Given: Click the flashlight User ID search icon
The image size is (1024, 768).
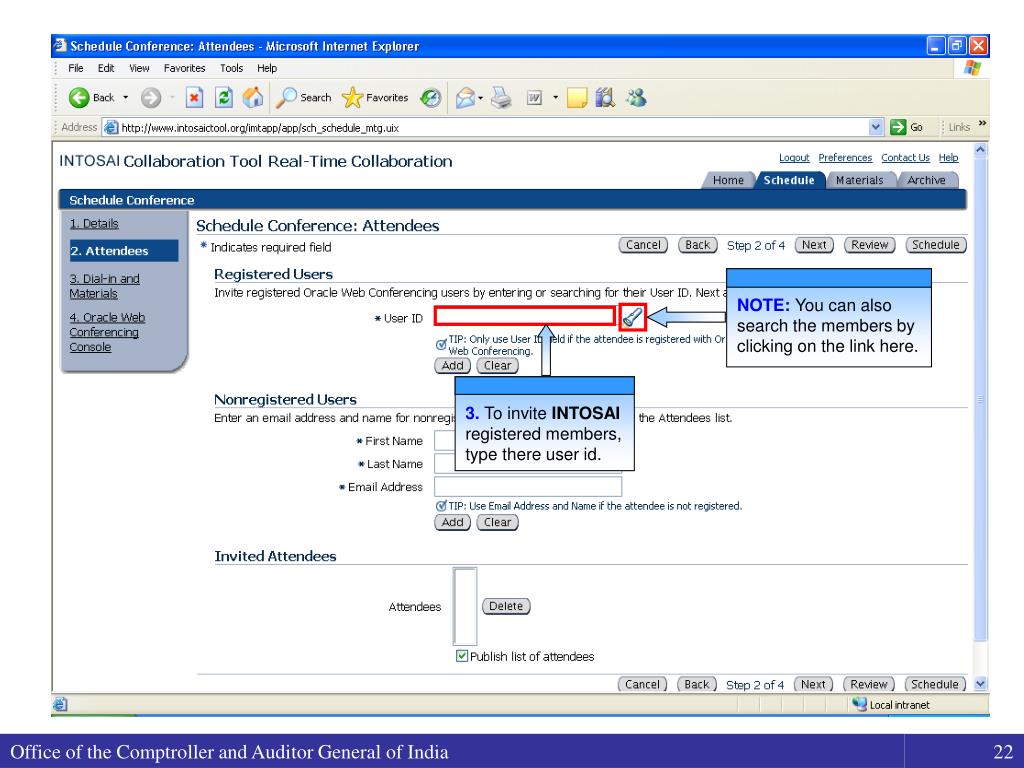Looking at the screenshot, I should tap(632, 318).
